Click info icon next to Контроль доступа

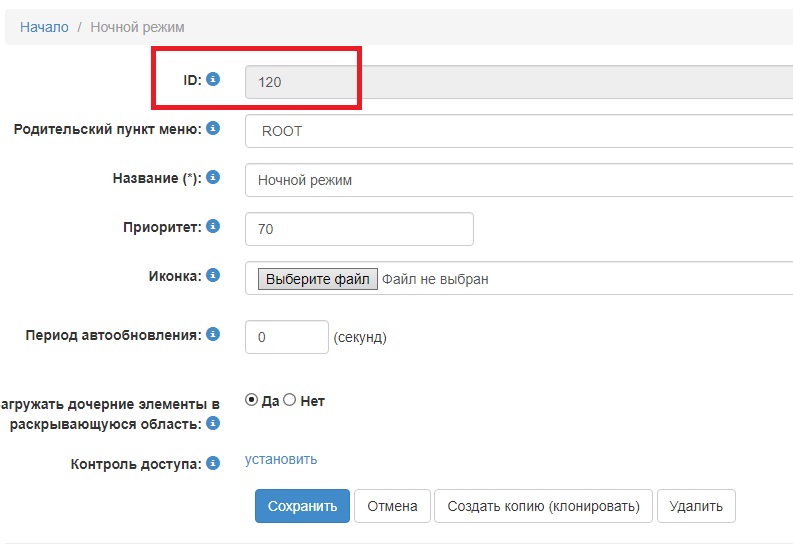(x=213, y=463)
